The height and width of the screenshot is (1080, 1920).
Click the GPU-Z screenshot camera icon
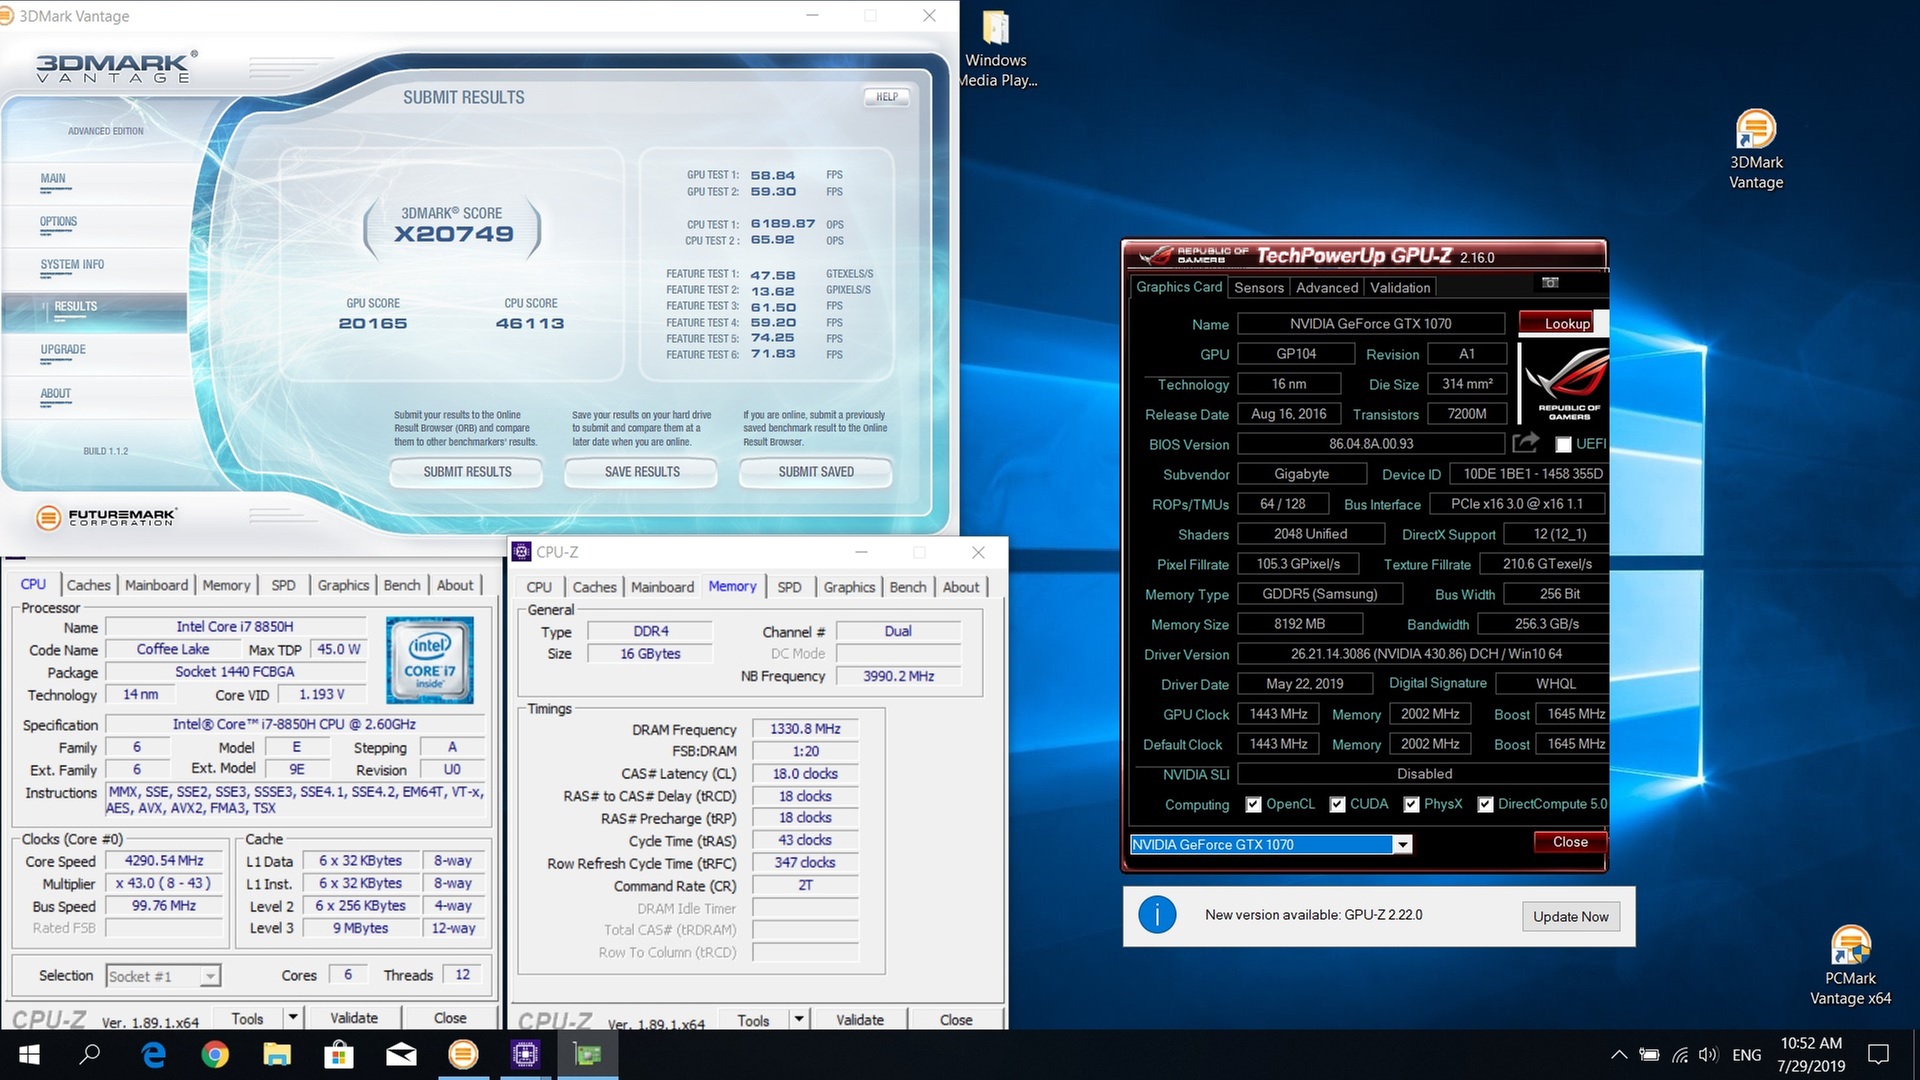(1550, 283)
